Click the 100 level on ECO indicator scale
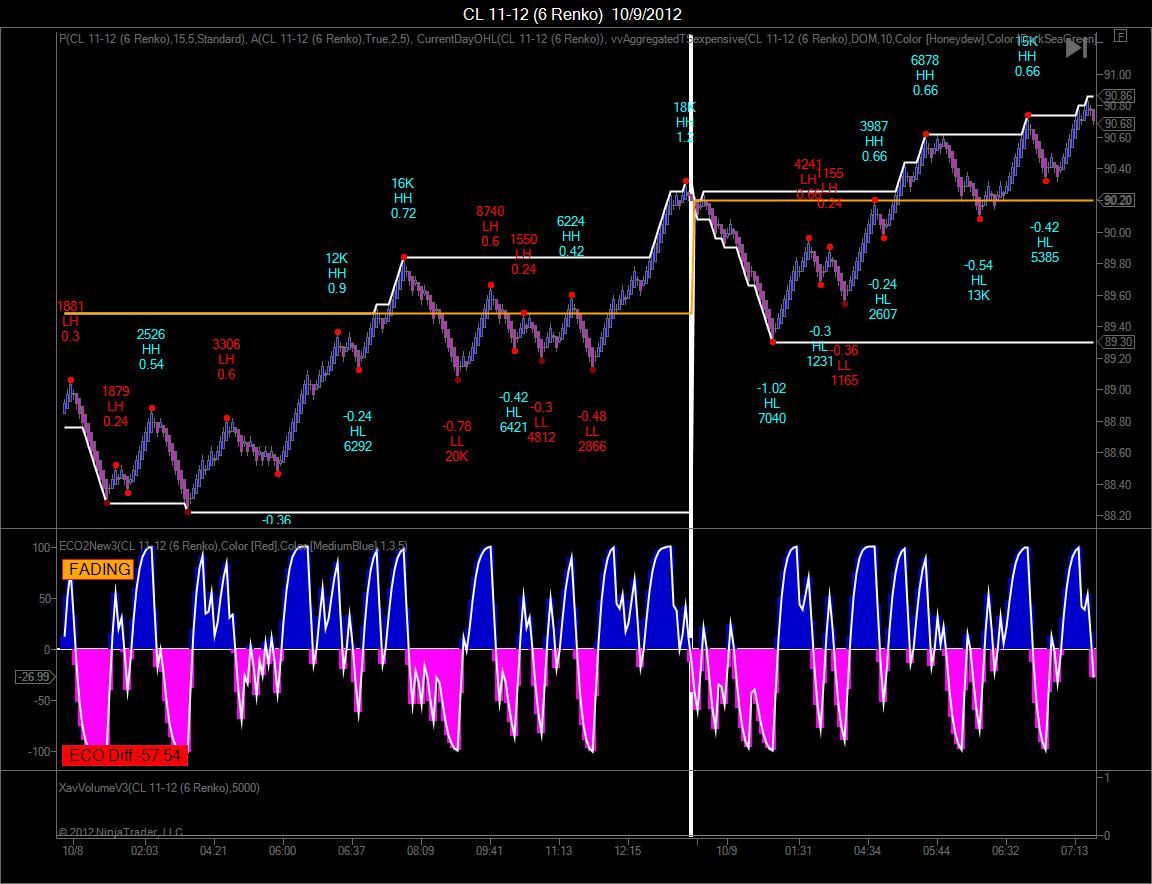 pos(41,548)
